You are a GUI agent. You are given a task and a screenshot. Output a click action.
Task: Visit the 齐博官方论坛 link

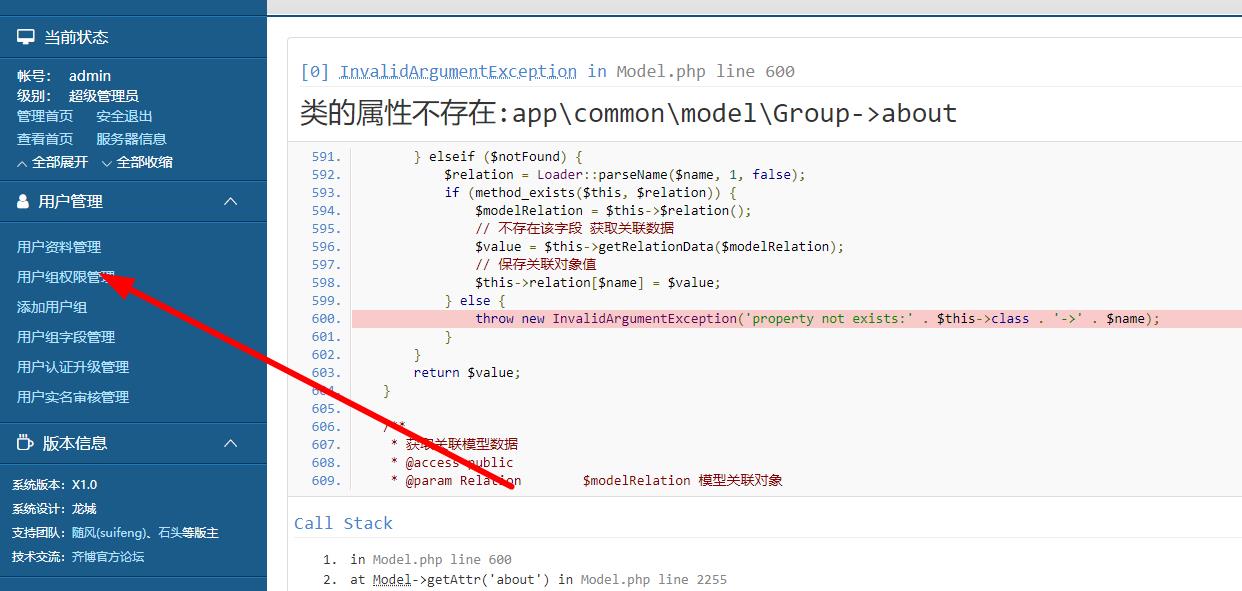point(108,556)
